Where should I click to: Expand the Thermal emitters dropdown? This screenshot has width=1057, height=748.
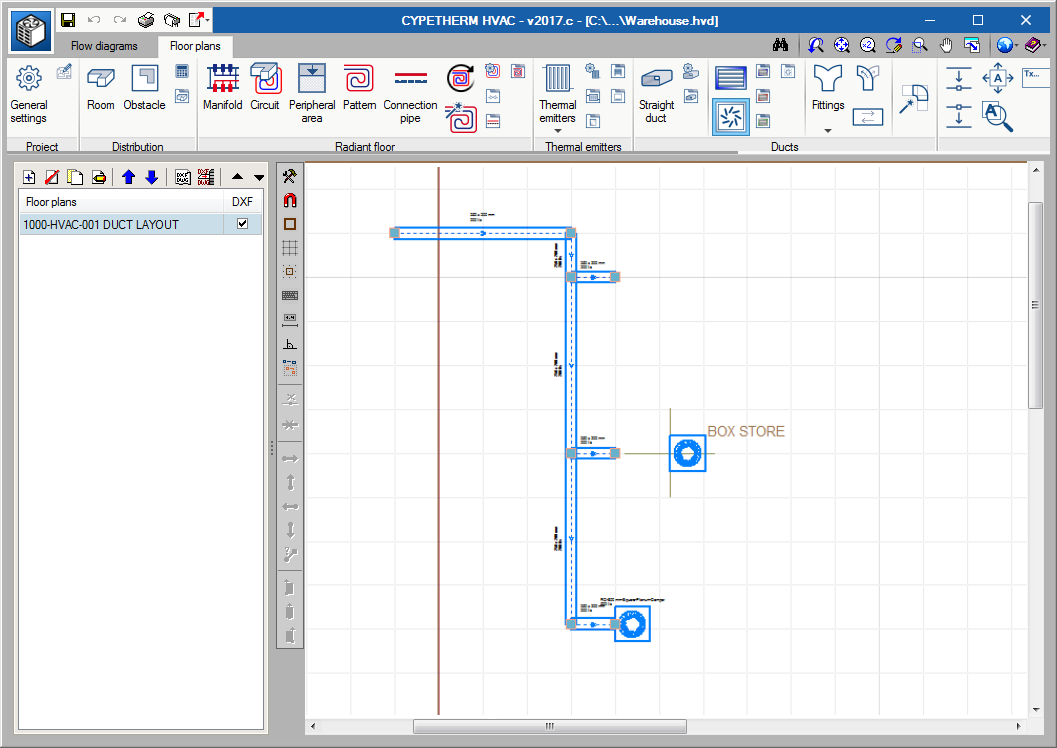(557, 131)
